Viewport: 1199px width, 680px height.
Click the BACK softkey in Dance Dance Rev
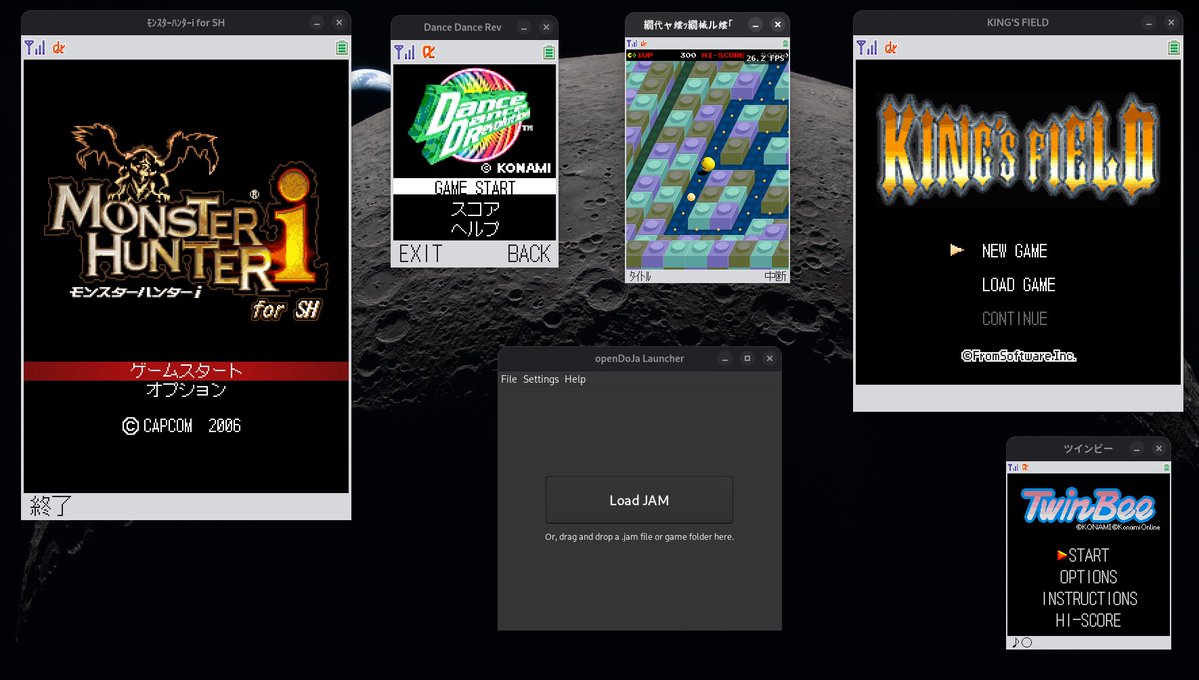[529, 254]
